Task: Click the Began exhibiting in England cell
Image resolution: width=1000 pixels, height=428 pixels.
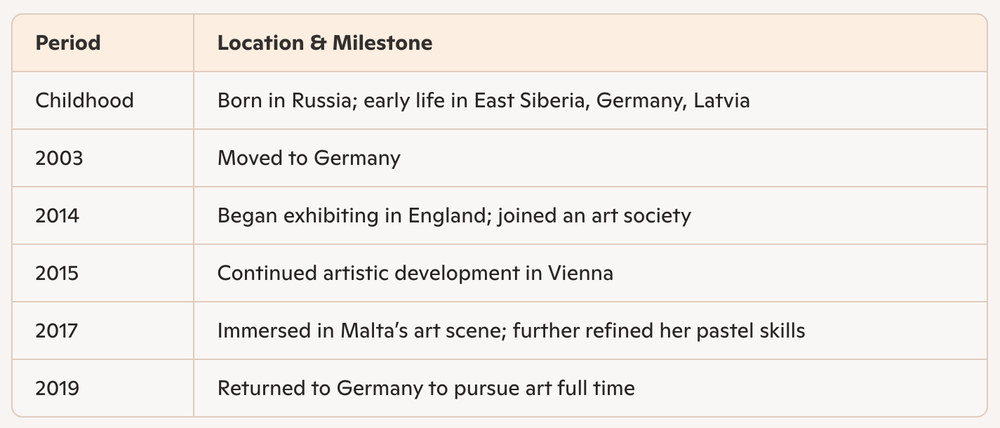Action: tap(591, 215)
